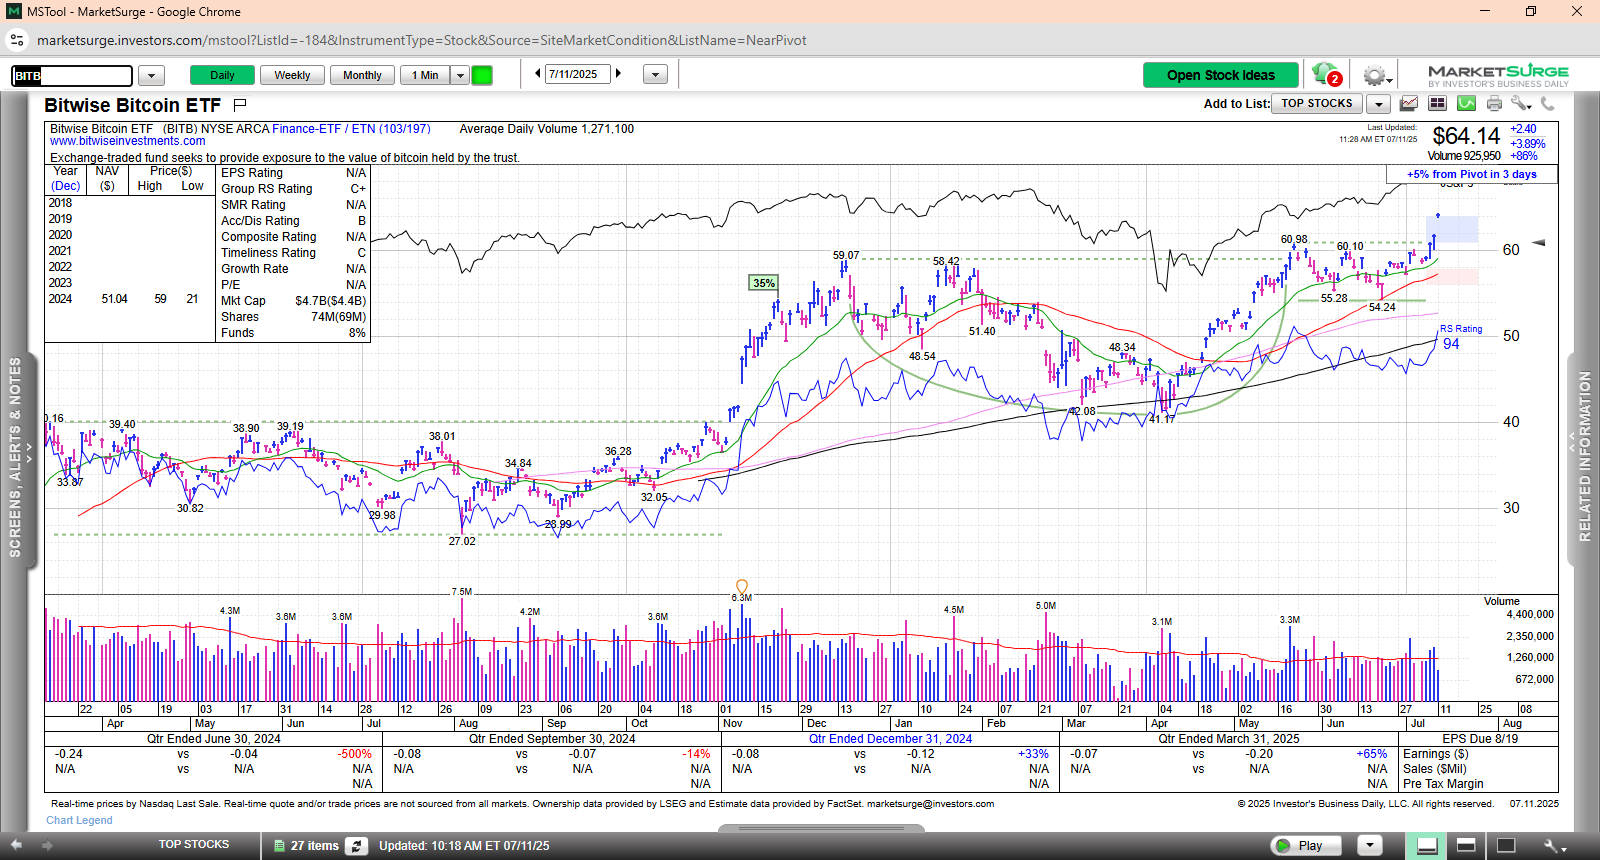Switch to the Weekly chart
1600x860 pixels.
292,75
